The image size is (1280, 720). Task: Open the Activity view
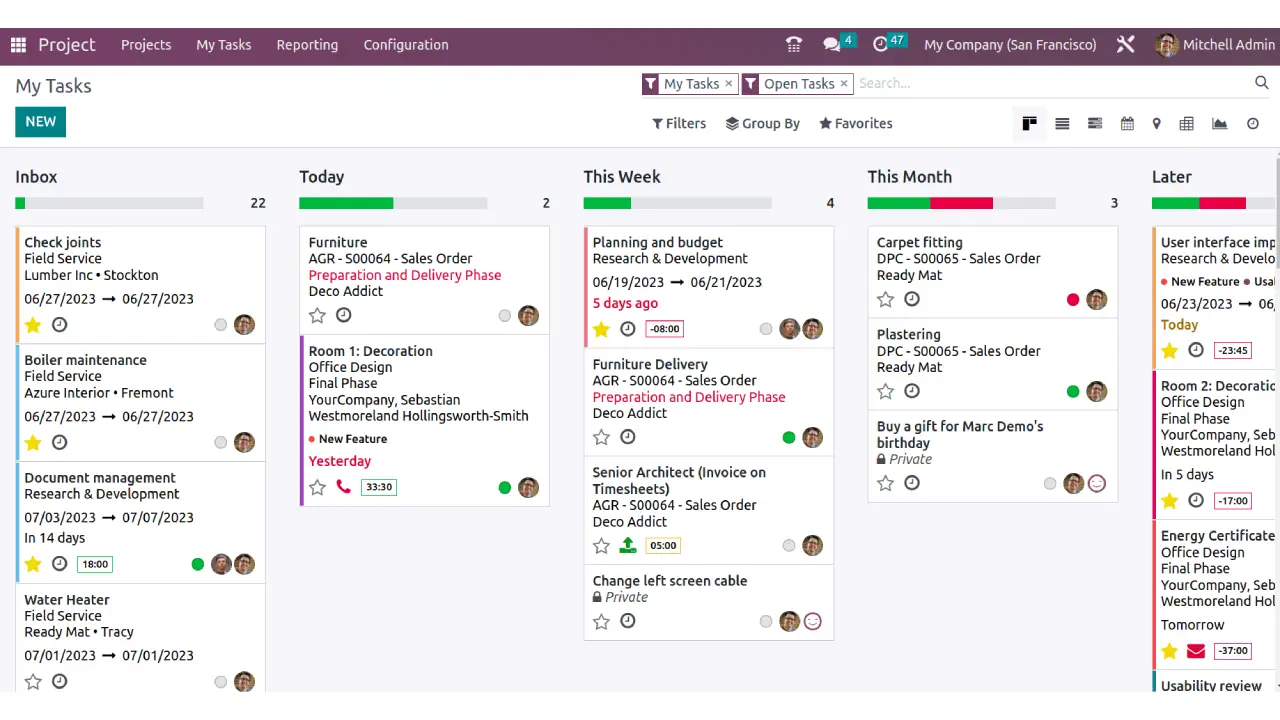[1252, 123]
